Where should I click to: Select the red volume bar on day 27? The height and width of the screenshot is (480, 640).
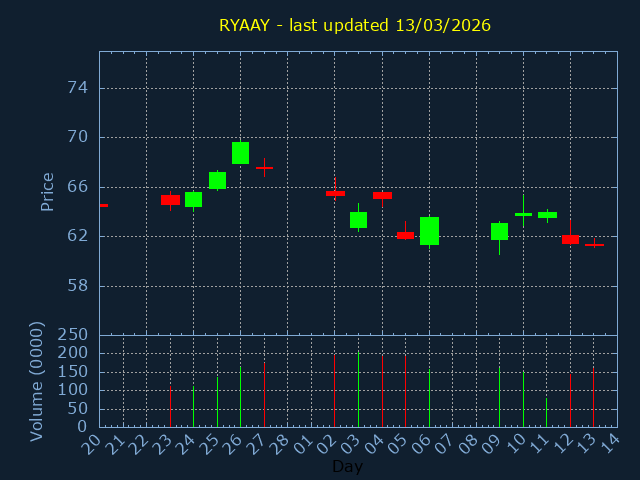[x=264, y=395]
